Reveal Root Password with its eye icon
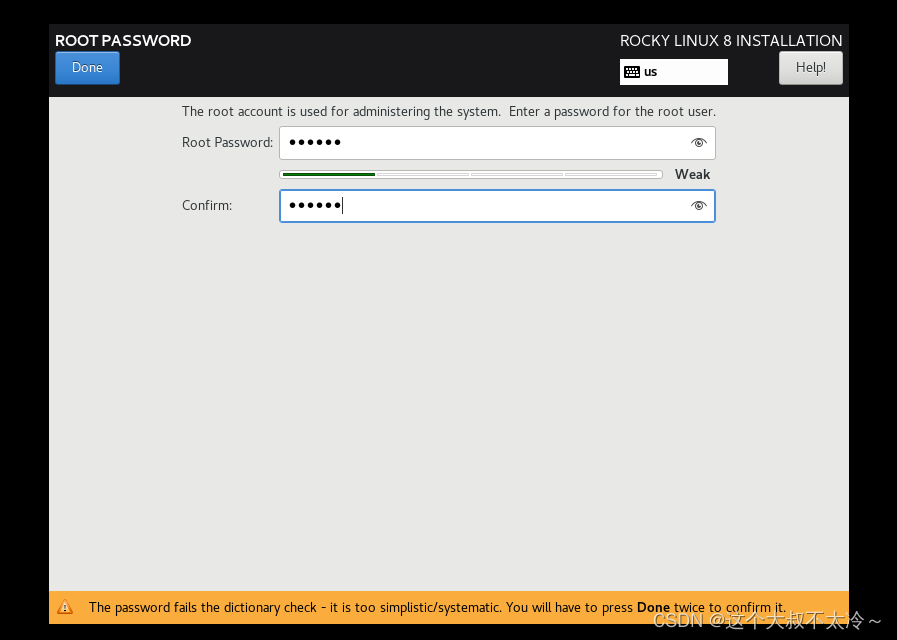This screenshot has width=897, height=640. (698, 143)
